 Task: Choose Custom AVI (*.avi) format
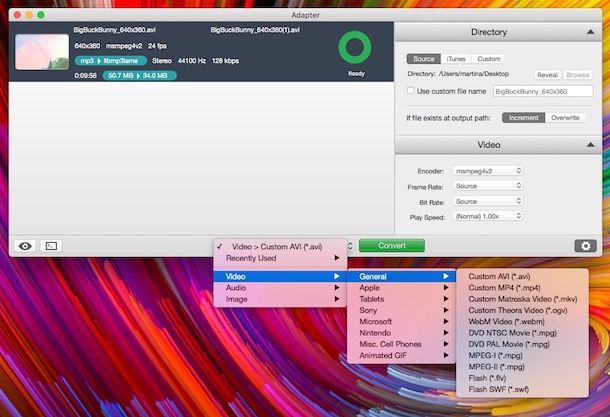pyautogui.click(x=522, y=276)
